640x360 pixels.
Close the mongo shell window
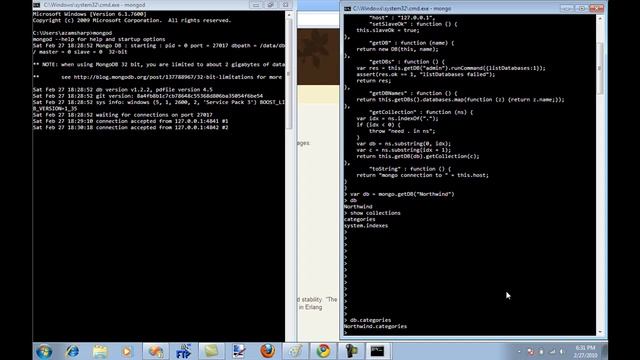(x=597, y=8)
